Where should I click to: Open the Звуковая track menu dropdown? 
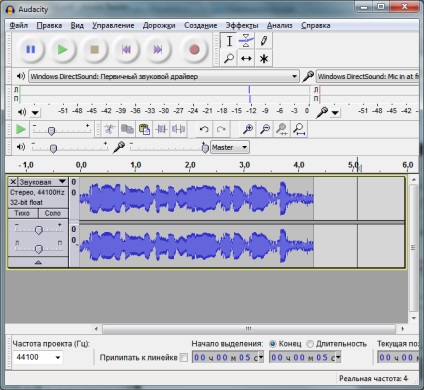pyautogui.click(x=42, y=182)
